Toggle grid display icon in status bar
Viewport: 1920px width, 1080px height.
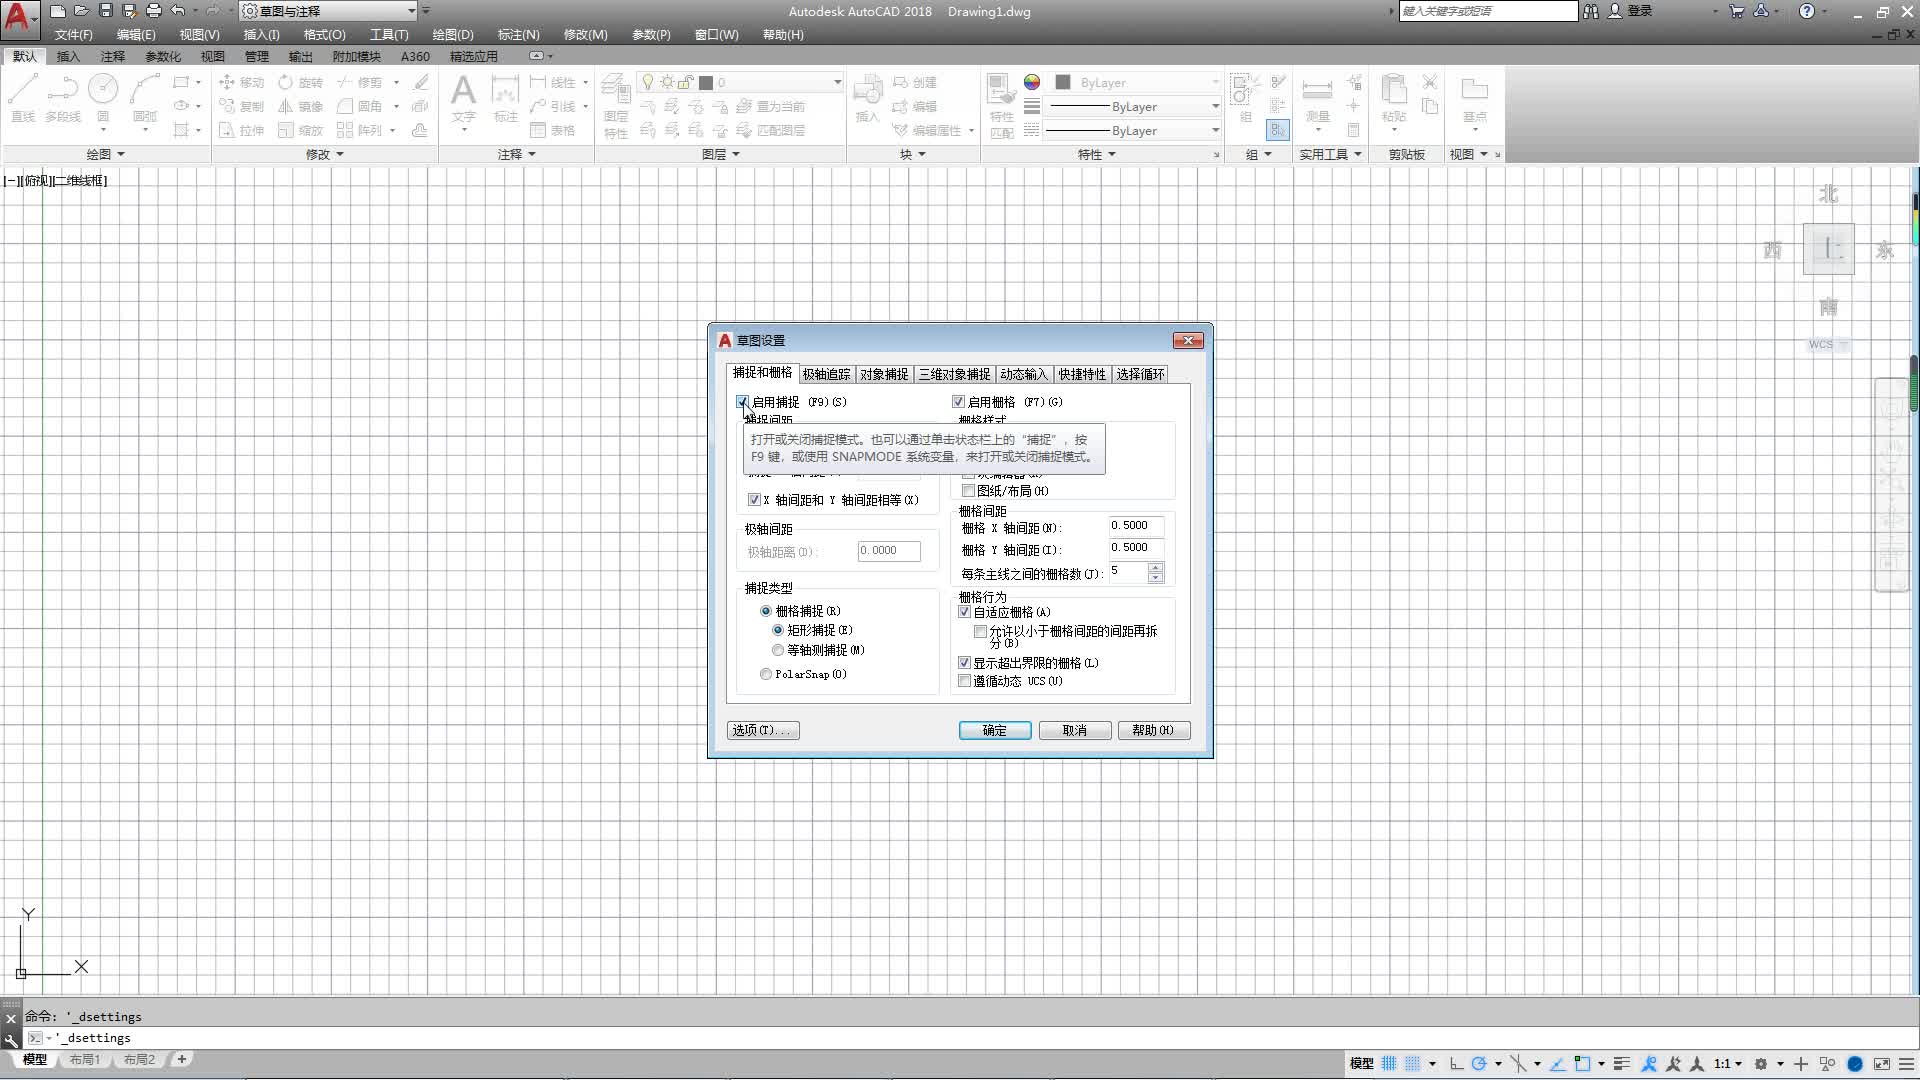(1389, 1063)
